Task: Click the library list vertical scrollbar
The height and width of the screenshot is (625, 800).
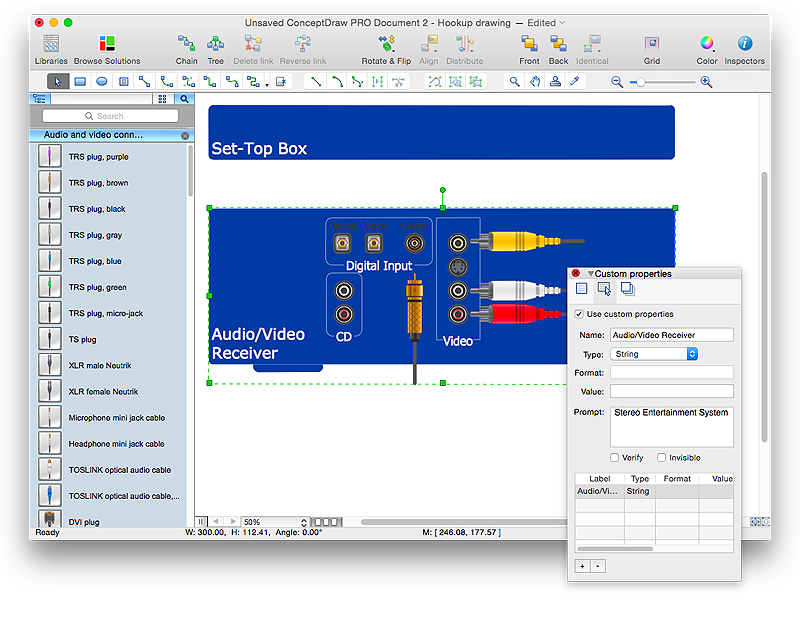Action: click(x=190, y=171)
